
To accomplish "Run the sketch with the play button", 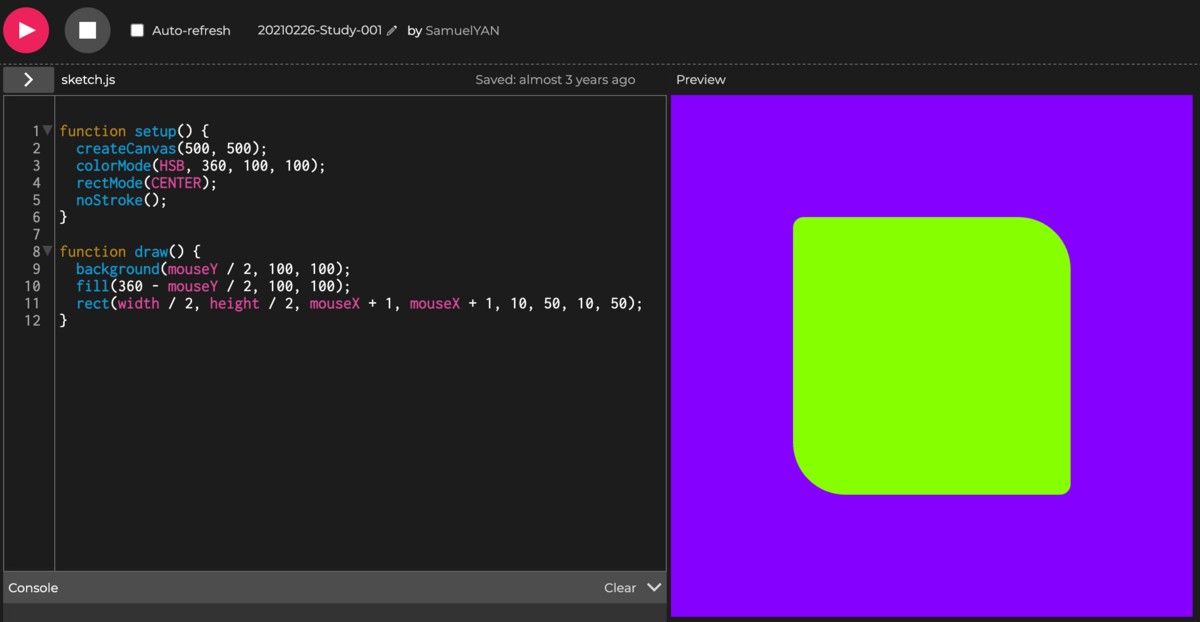I will coord(27,30).
